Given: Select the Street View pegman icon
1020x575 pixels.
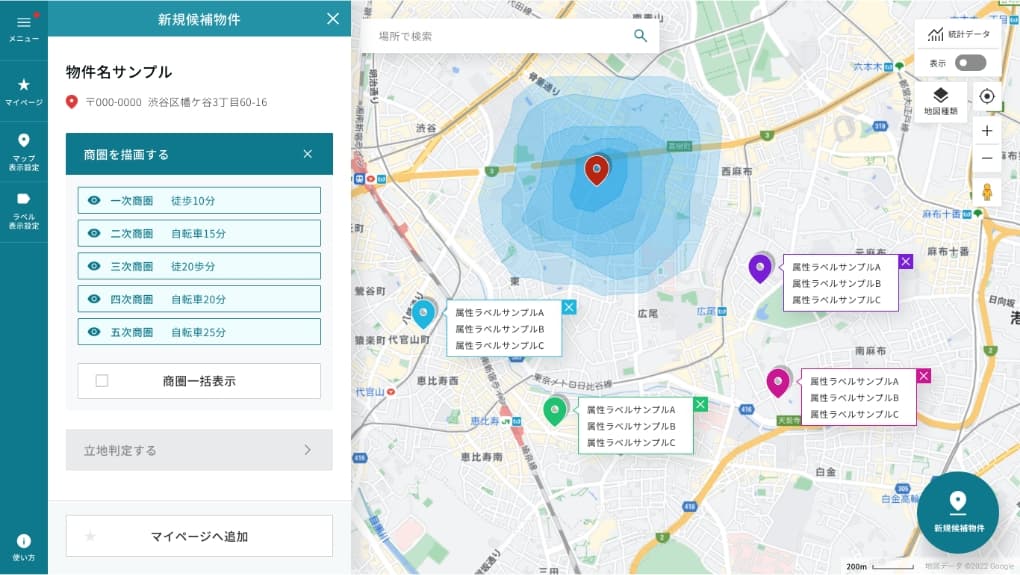Looking at the screenshot, I should [x=987, y=192].
